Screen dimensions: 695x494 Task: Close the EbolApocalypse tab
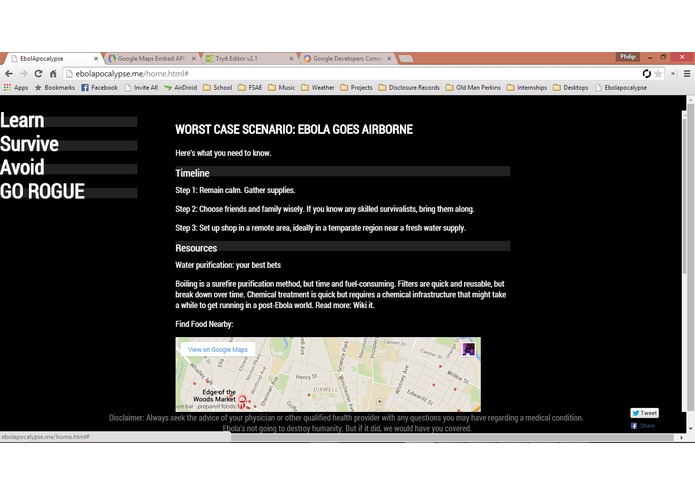click(96, 58)
